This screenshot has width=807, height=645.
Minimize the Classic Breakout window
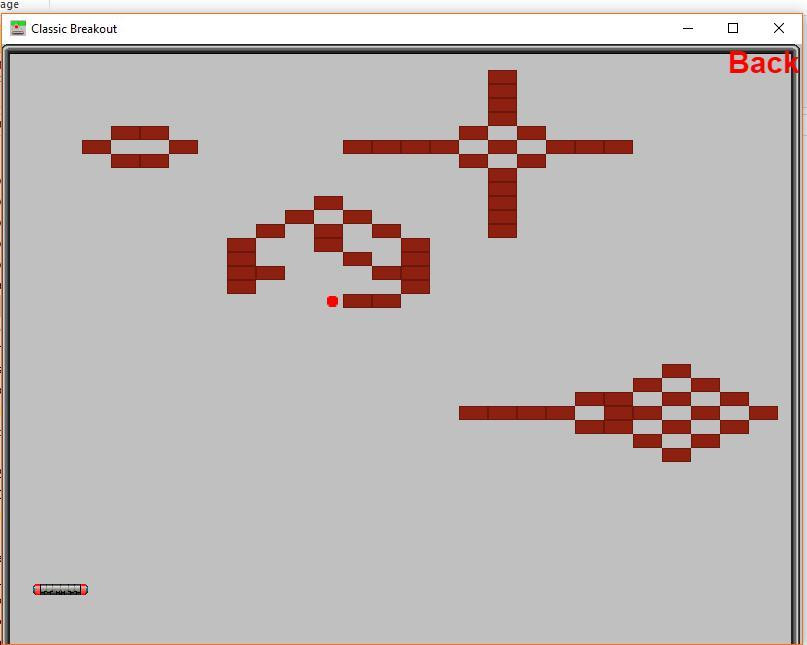pos(688,28)
